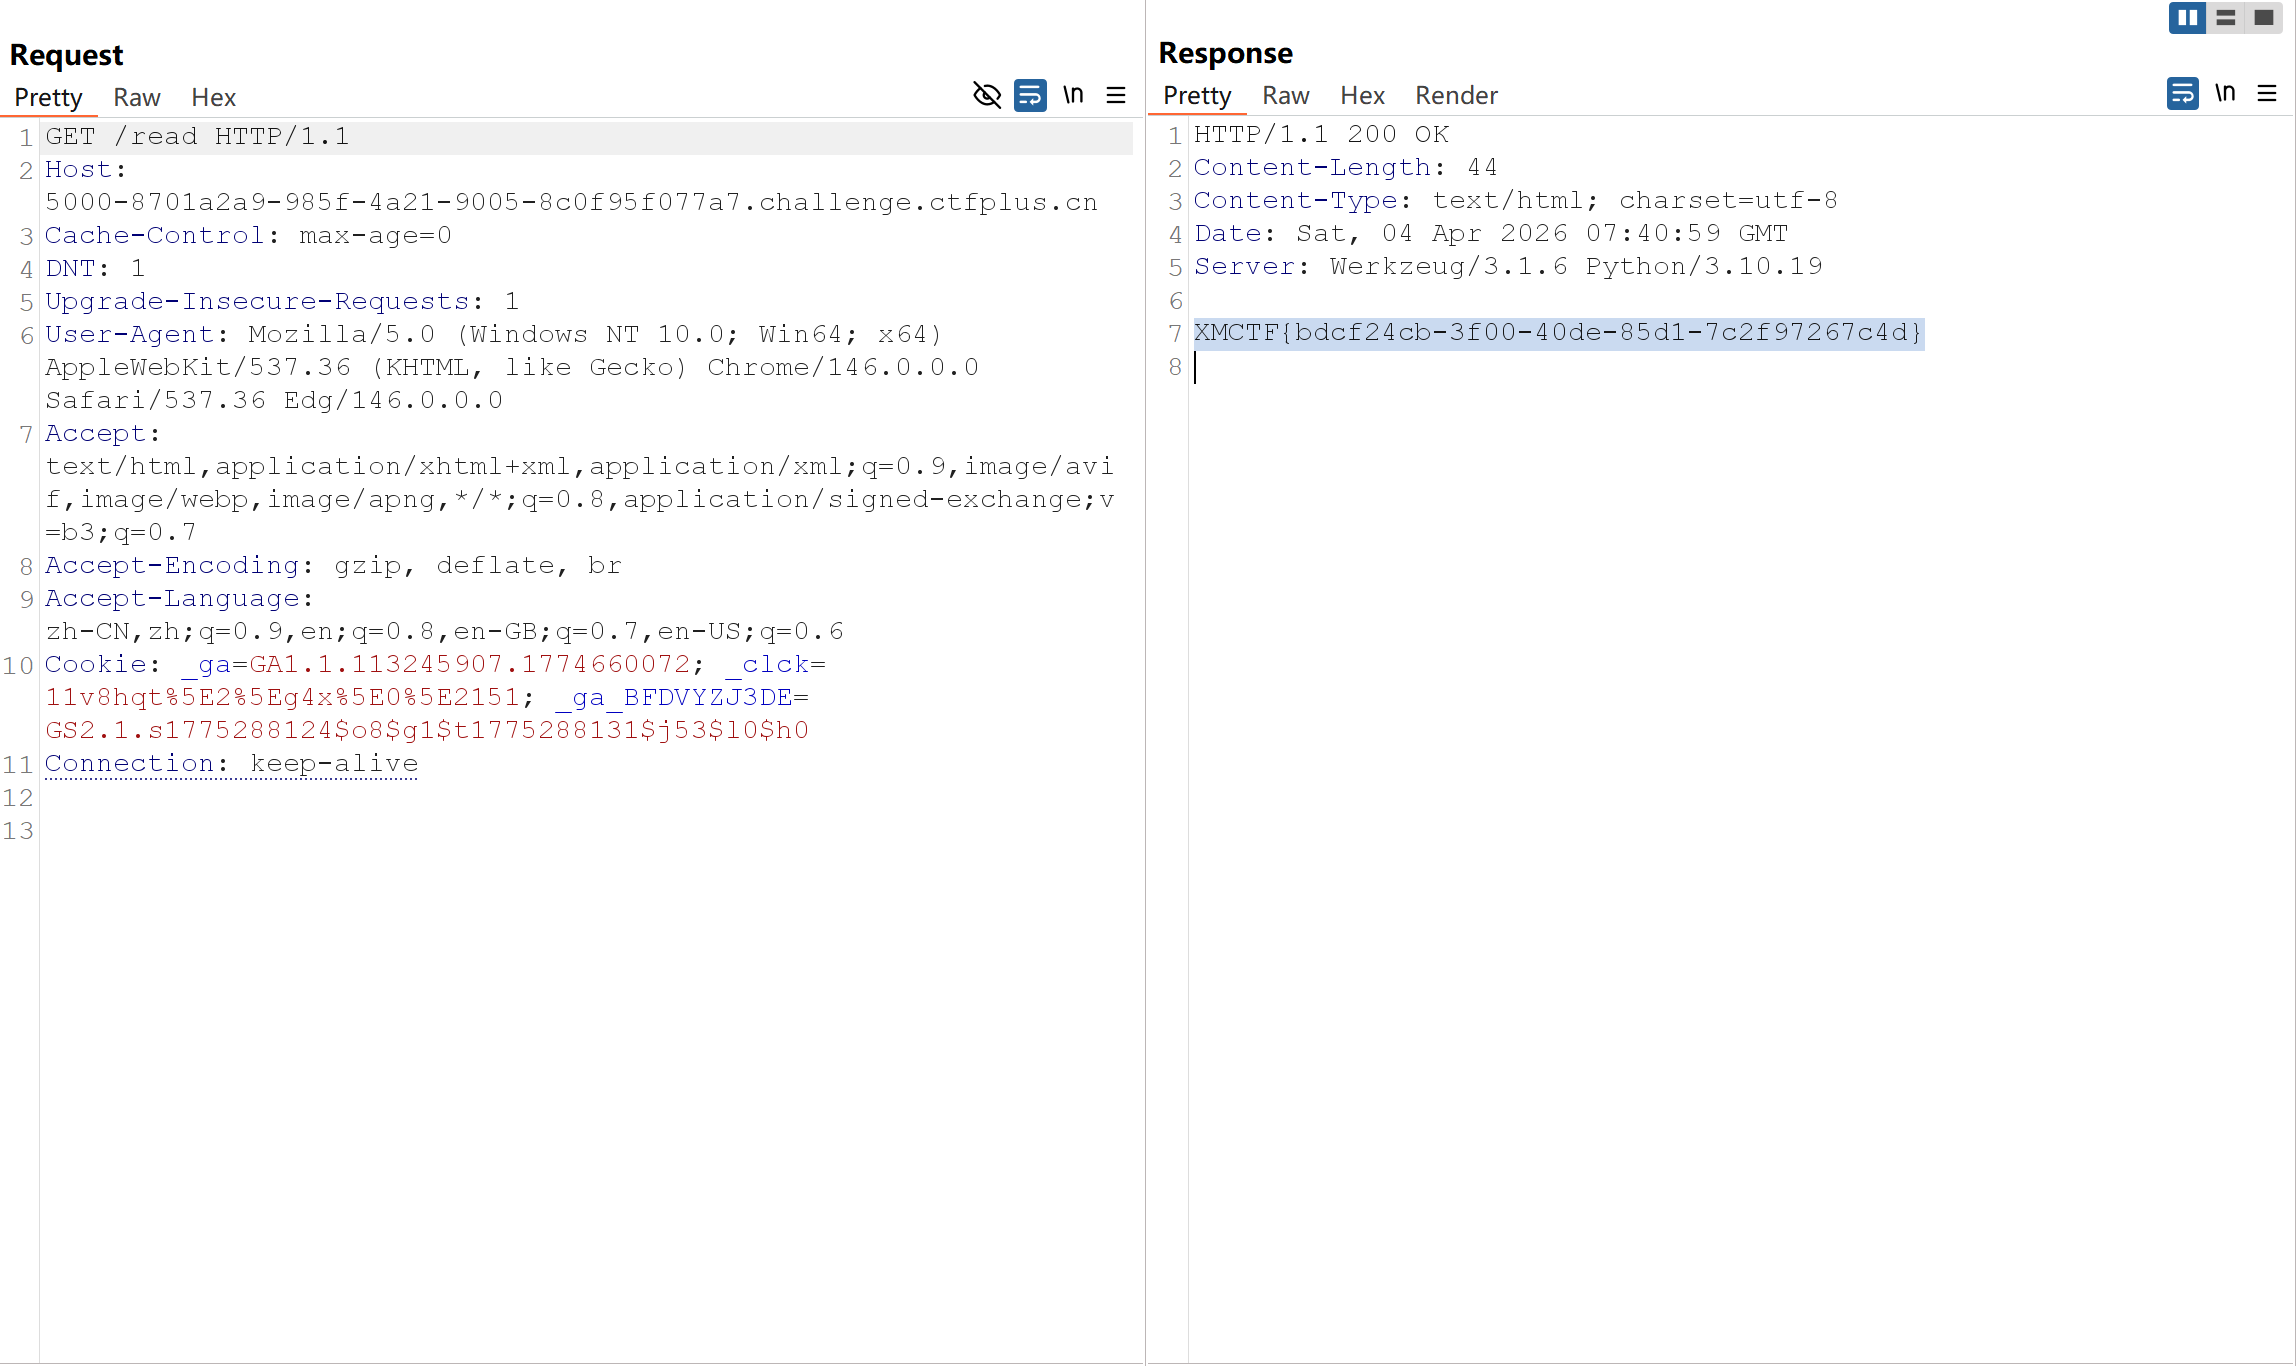Show newline characters in Response panel
Screen dimensions: 2296x1366
point(2225,93)
